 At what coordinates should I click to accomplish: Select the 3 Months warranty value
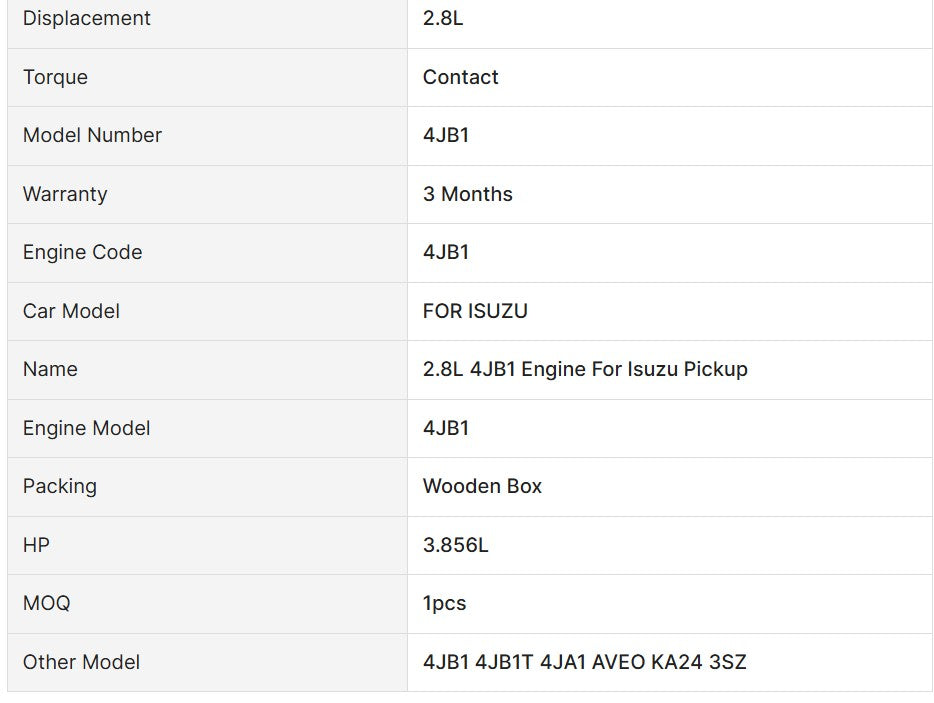pyautogui.click(x=467, y=194)
